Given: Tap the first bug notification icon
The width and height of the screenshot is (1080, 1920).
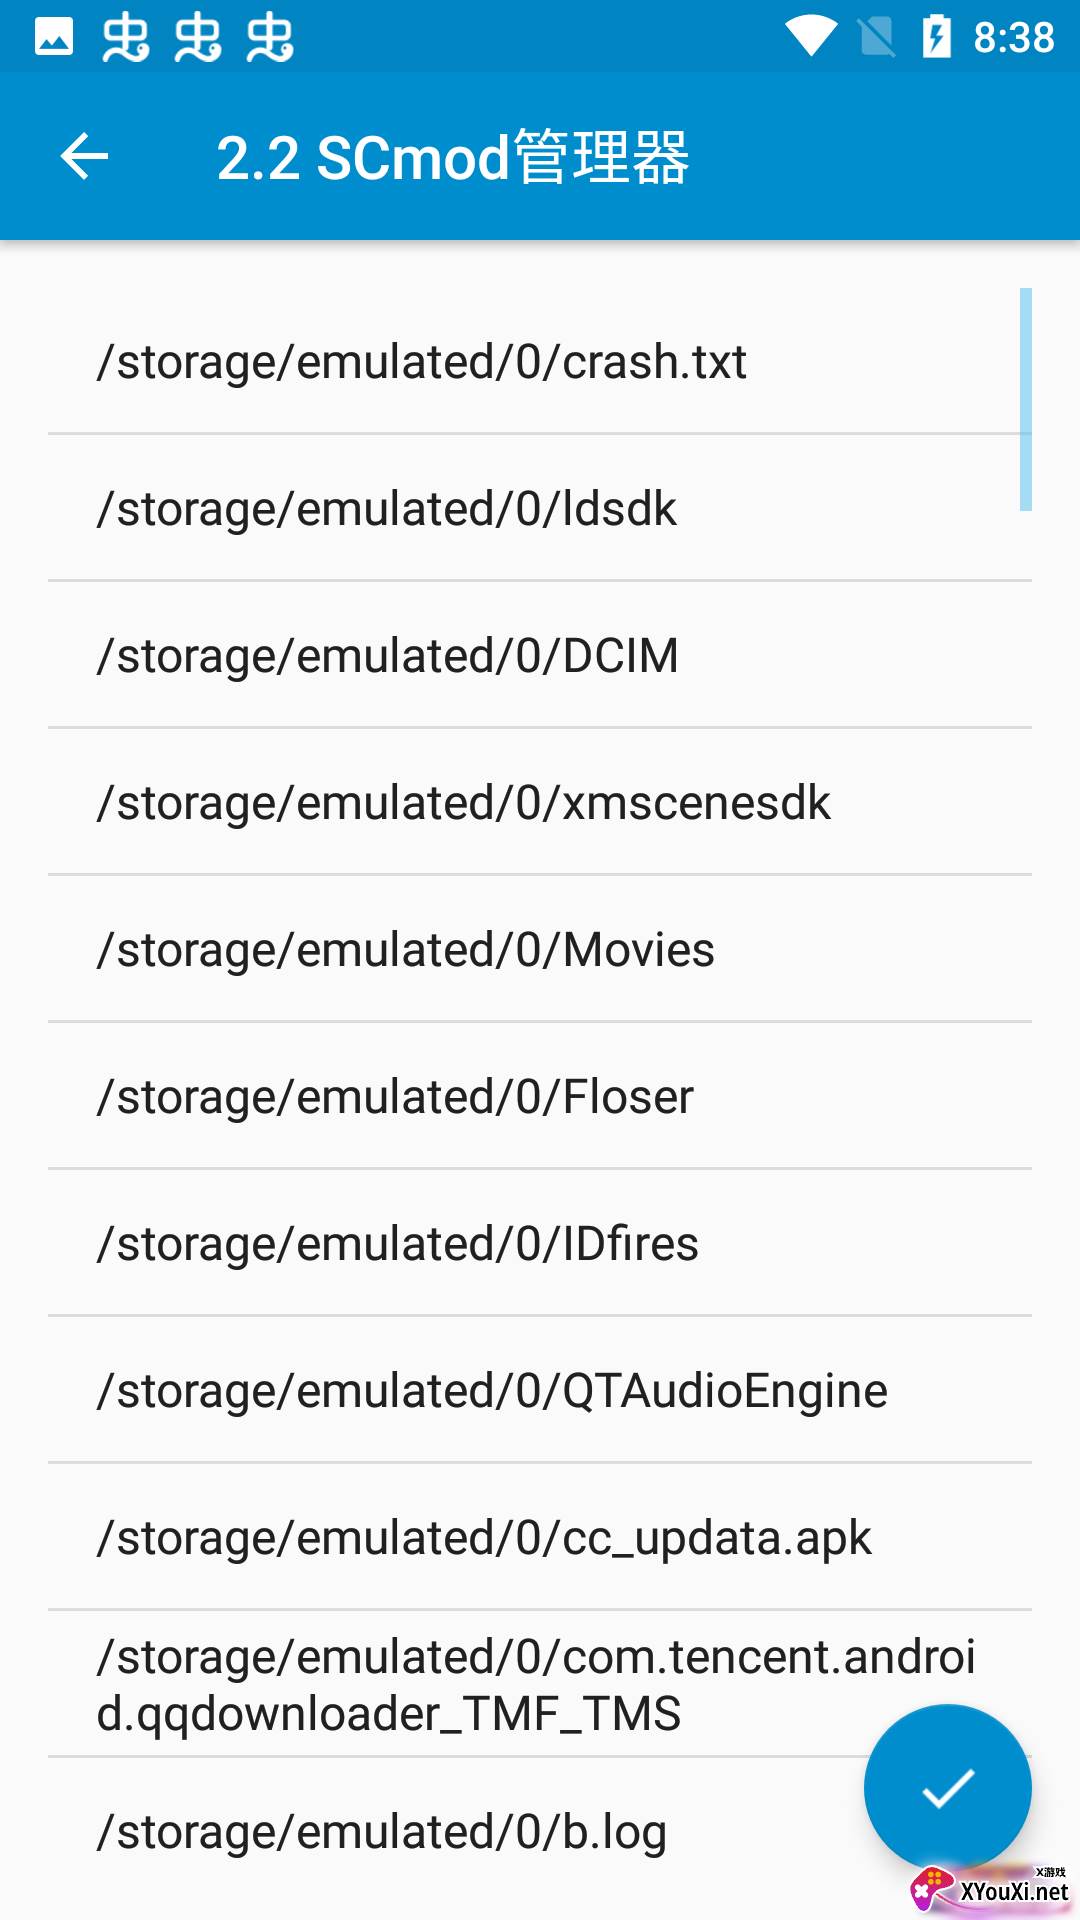Looking at the screenshot, I should pyautogui.click(x=126, y=38).
